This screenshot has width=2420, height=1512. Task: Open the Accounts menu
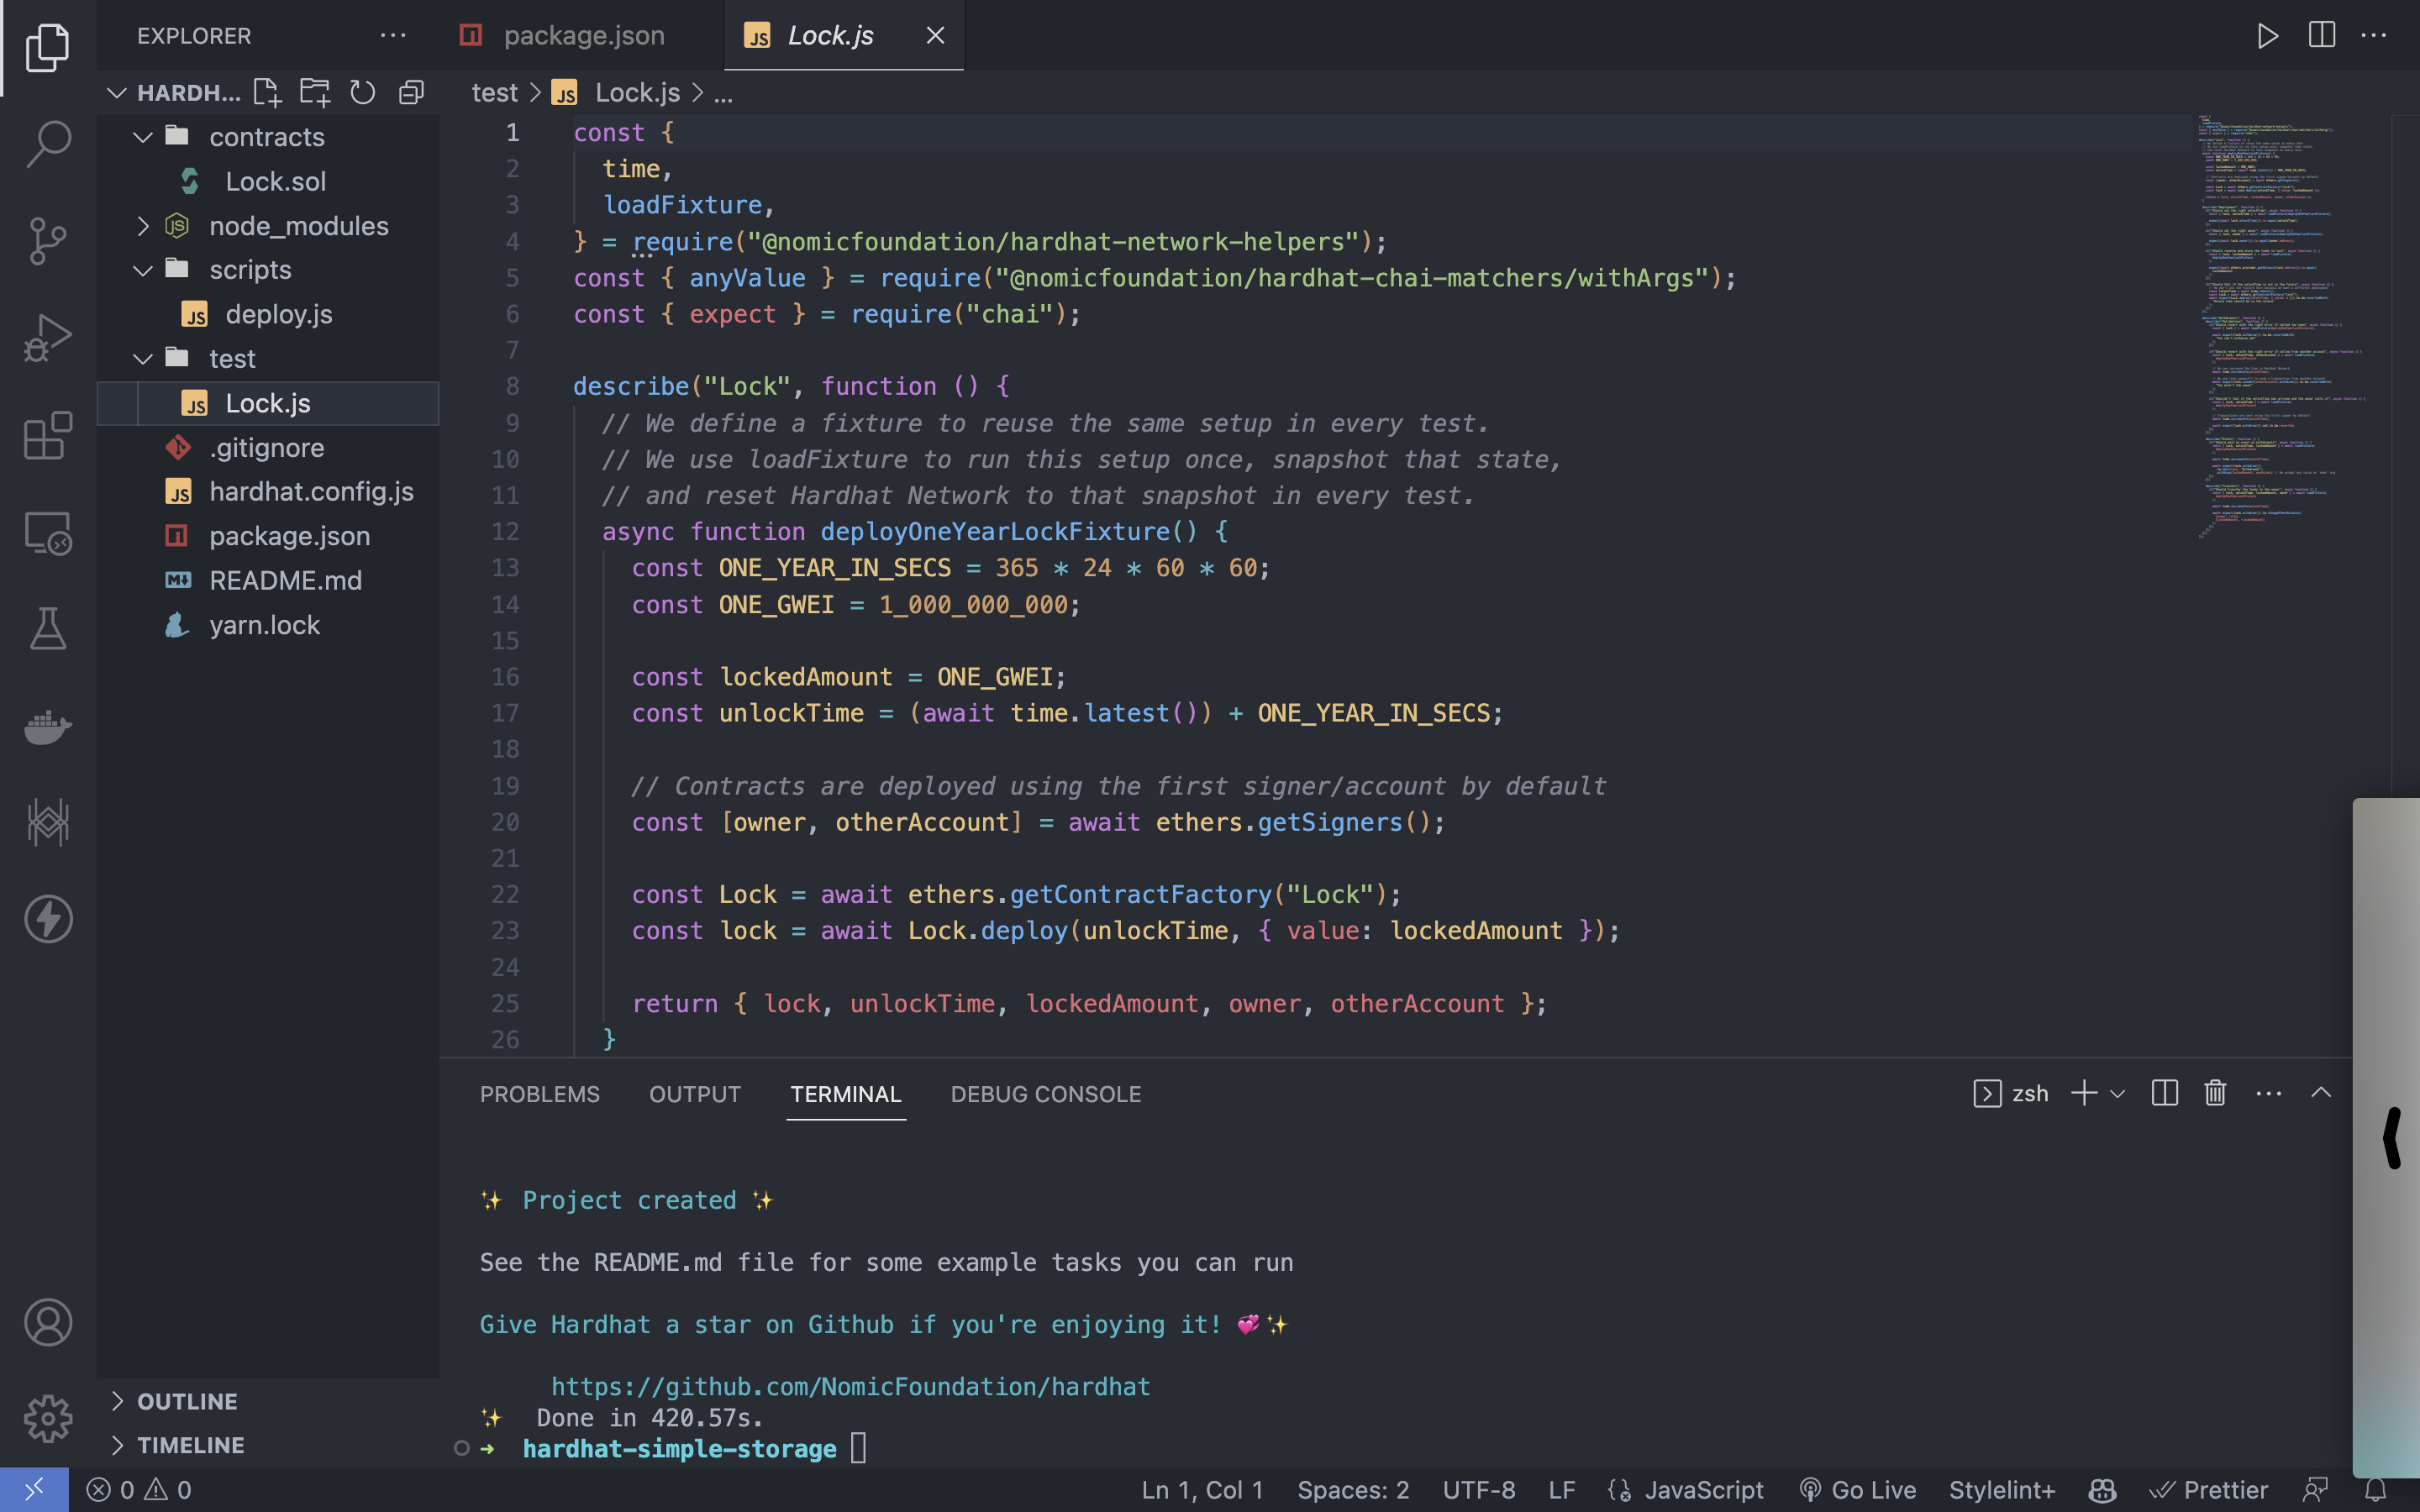coord(47,1322)
